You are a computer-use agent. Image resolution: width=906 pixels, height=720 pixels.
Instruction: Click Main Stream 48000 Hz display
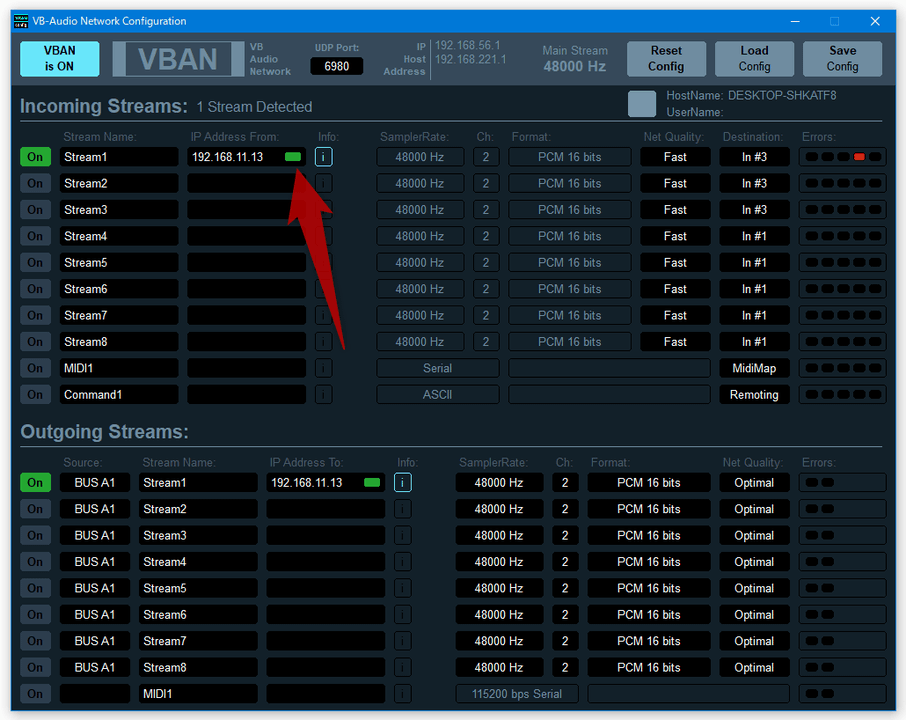click(574, 59)
